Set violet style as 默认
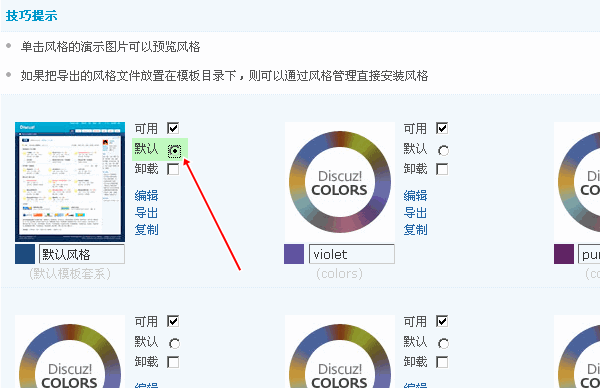 (443, 151)
